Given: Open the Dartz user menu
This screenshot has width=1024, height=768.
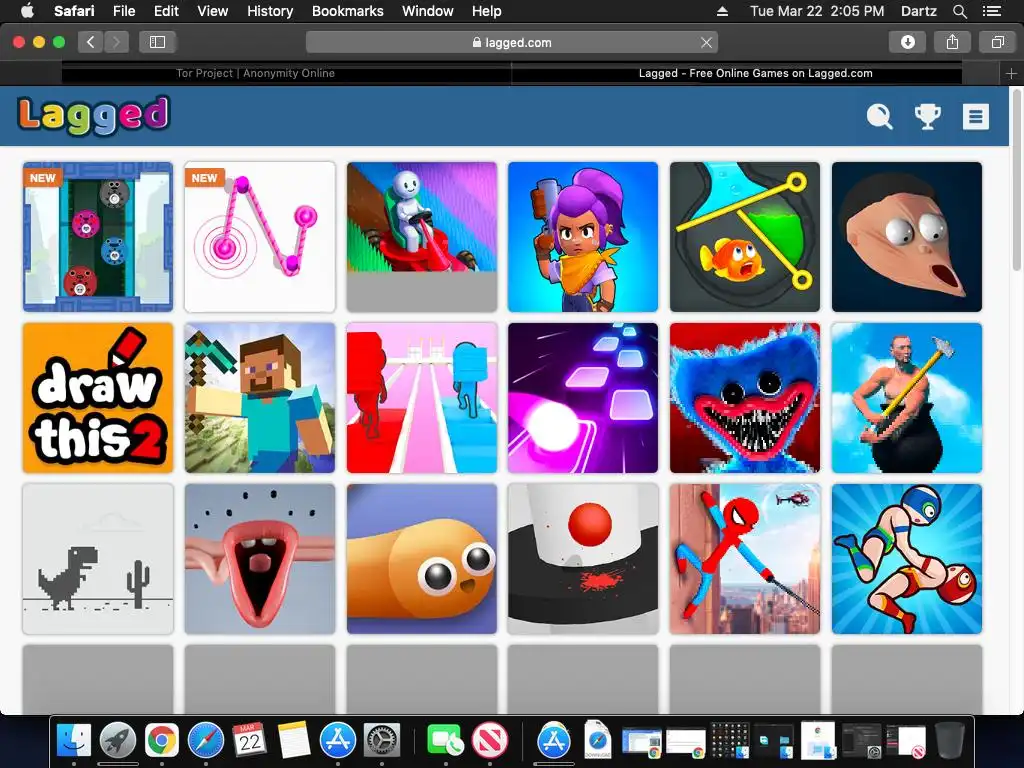Looking at the screenshot, I should coord(918,11).
